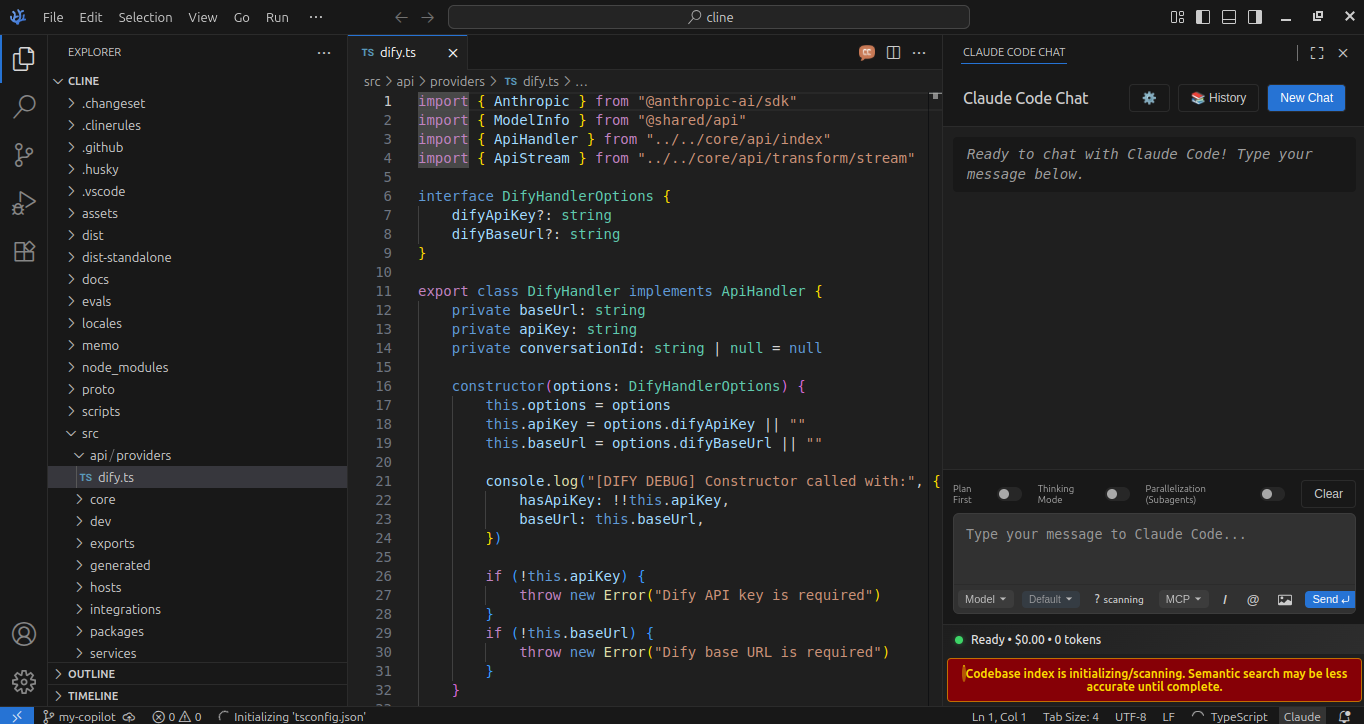Open the Selection menu
This screenshot has width=1364, height=724.
(x=145, y=17)
